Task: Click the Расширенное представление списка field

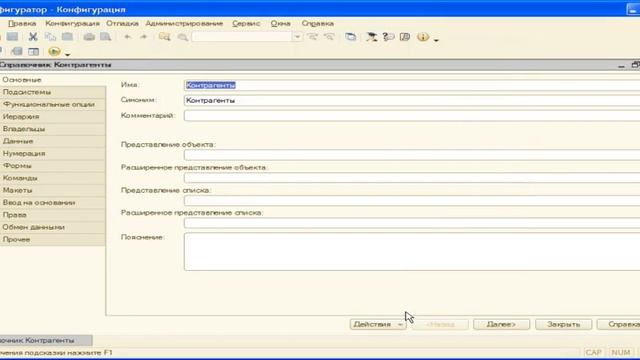Action: click(412, 223)
